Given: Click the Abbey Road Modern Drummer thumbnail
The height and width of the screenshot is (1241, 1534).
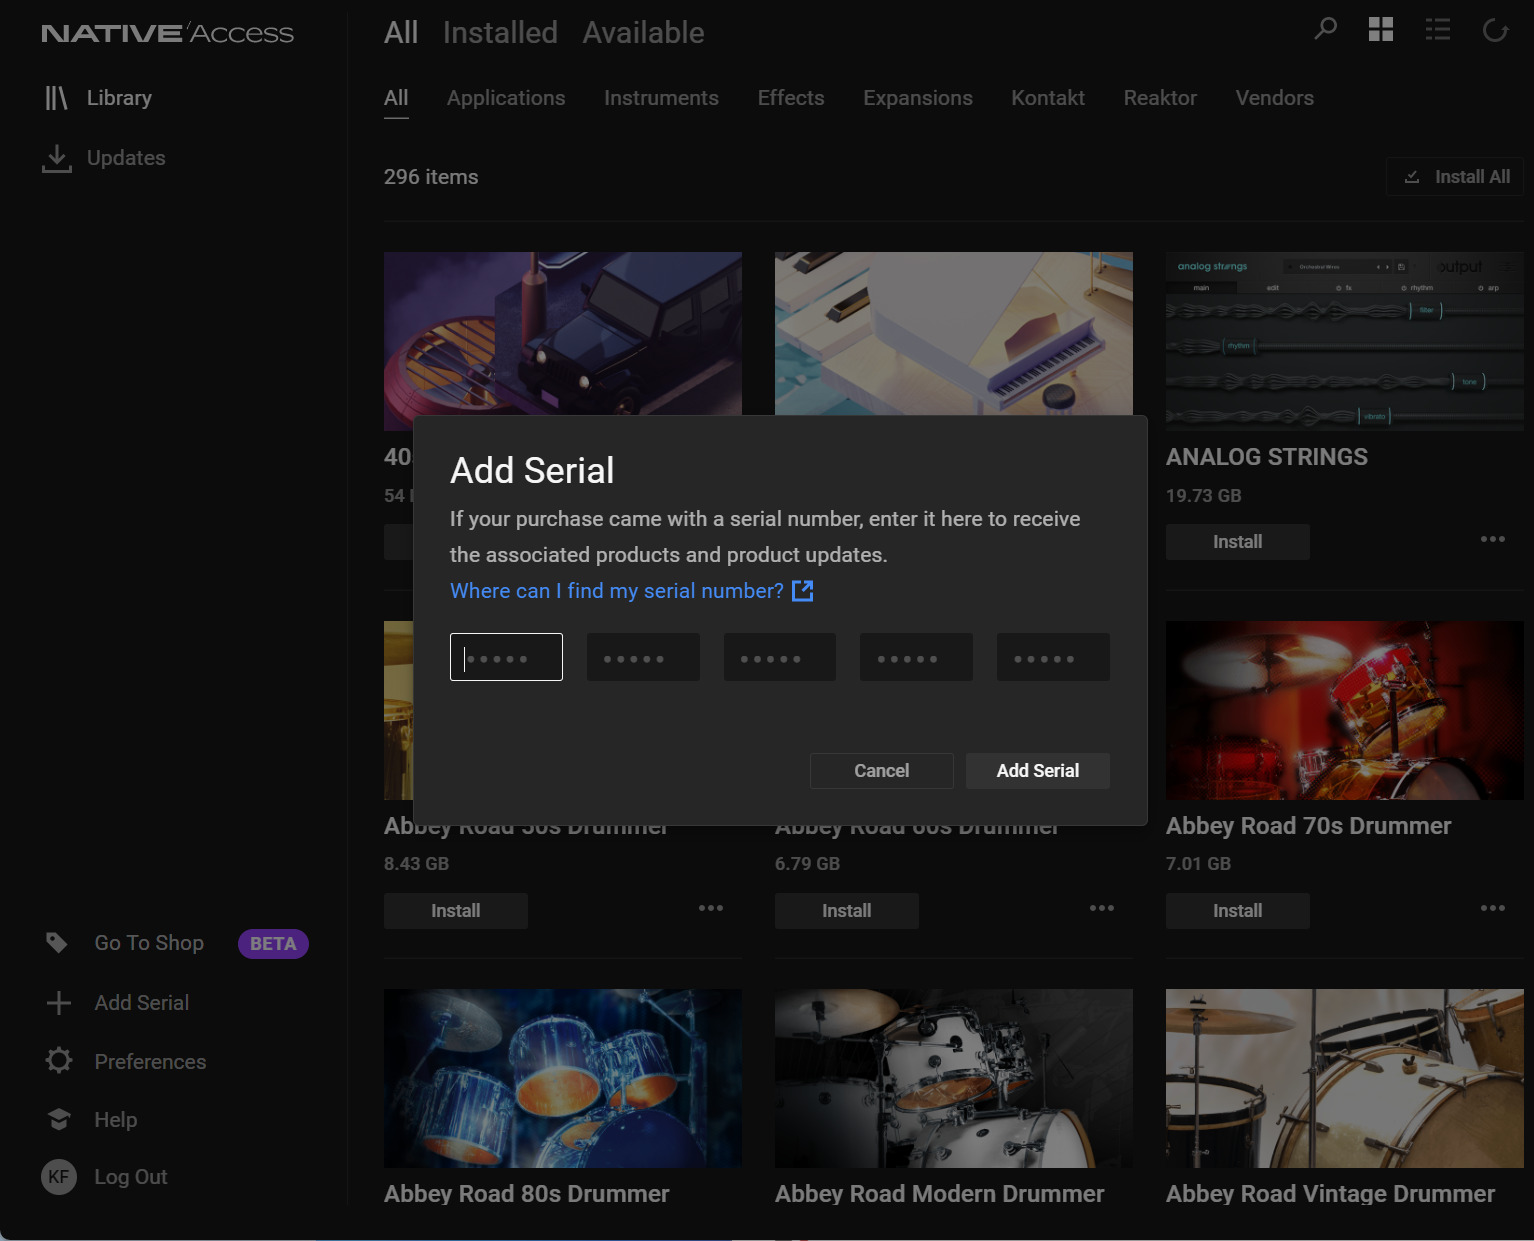Looking at the screenshot, I should coord(954,1078).
